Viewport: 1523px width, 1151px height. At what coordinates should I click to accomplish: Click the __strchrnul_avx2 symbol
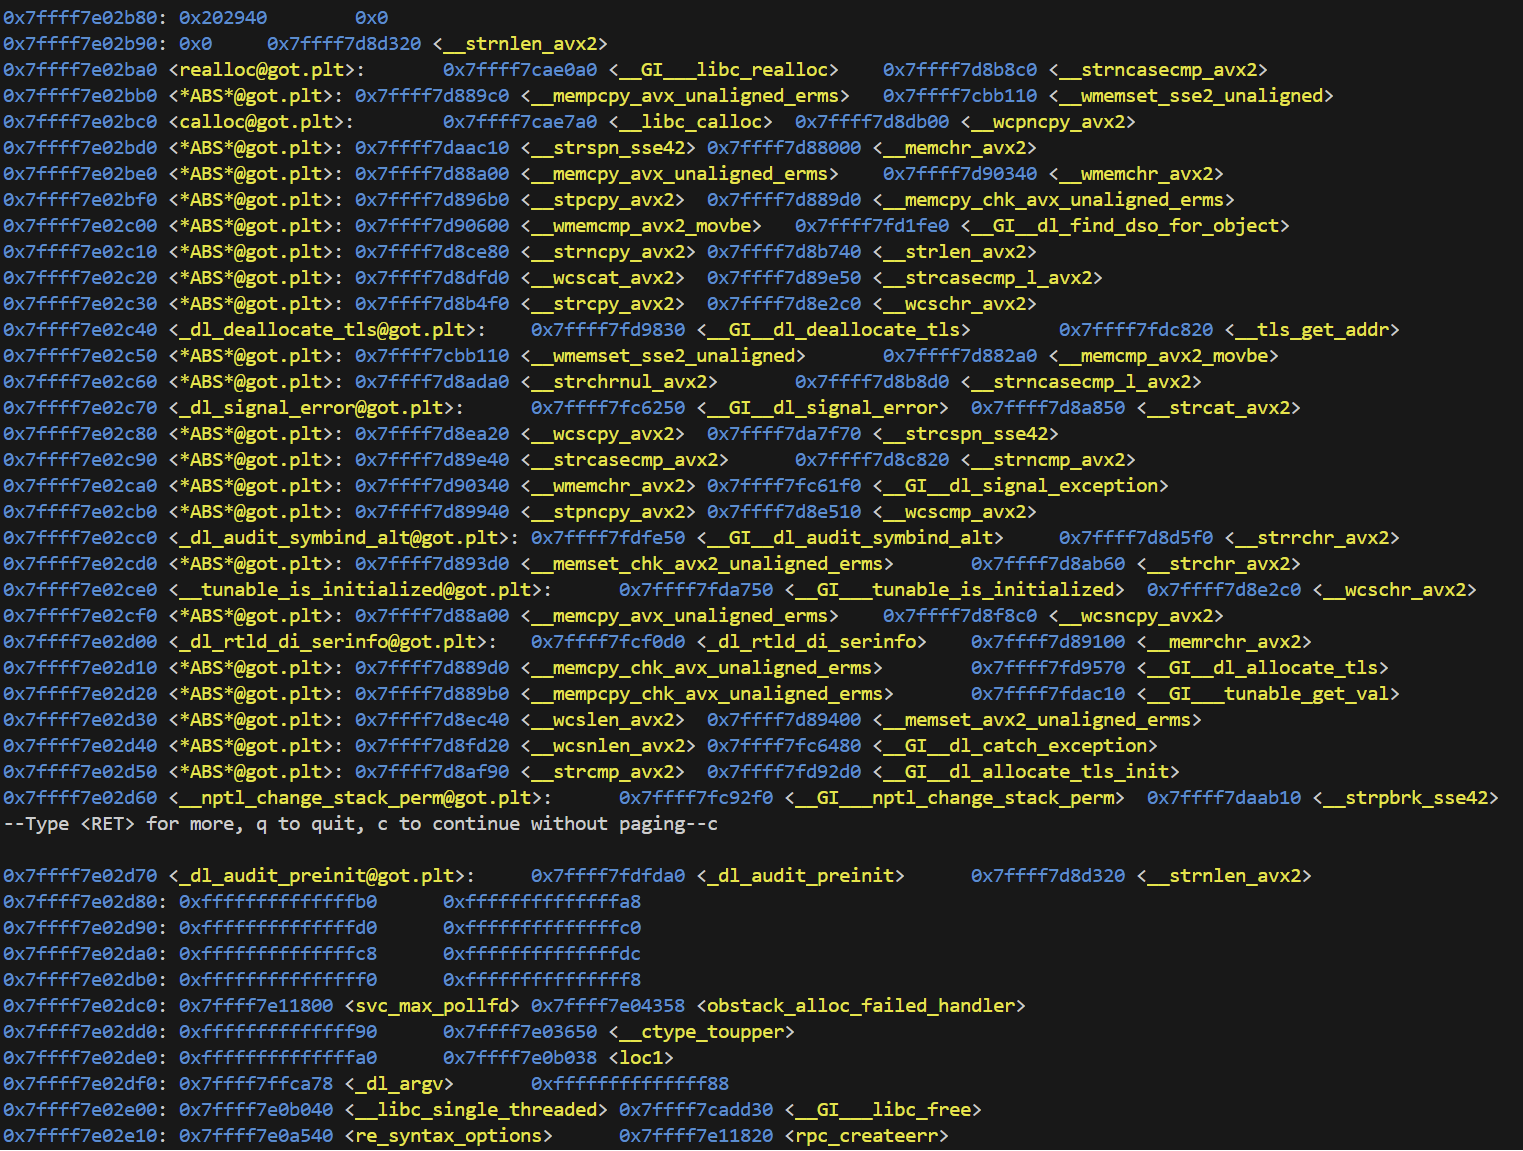pyautogui.click(x=619, y=382)
